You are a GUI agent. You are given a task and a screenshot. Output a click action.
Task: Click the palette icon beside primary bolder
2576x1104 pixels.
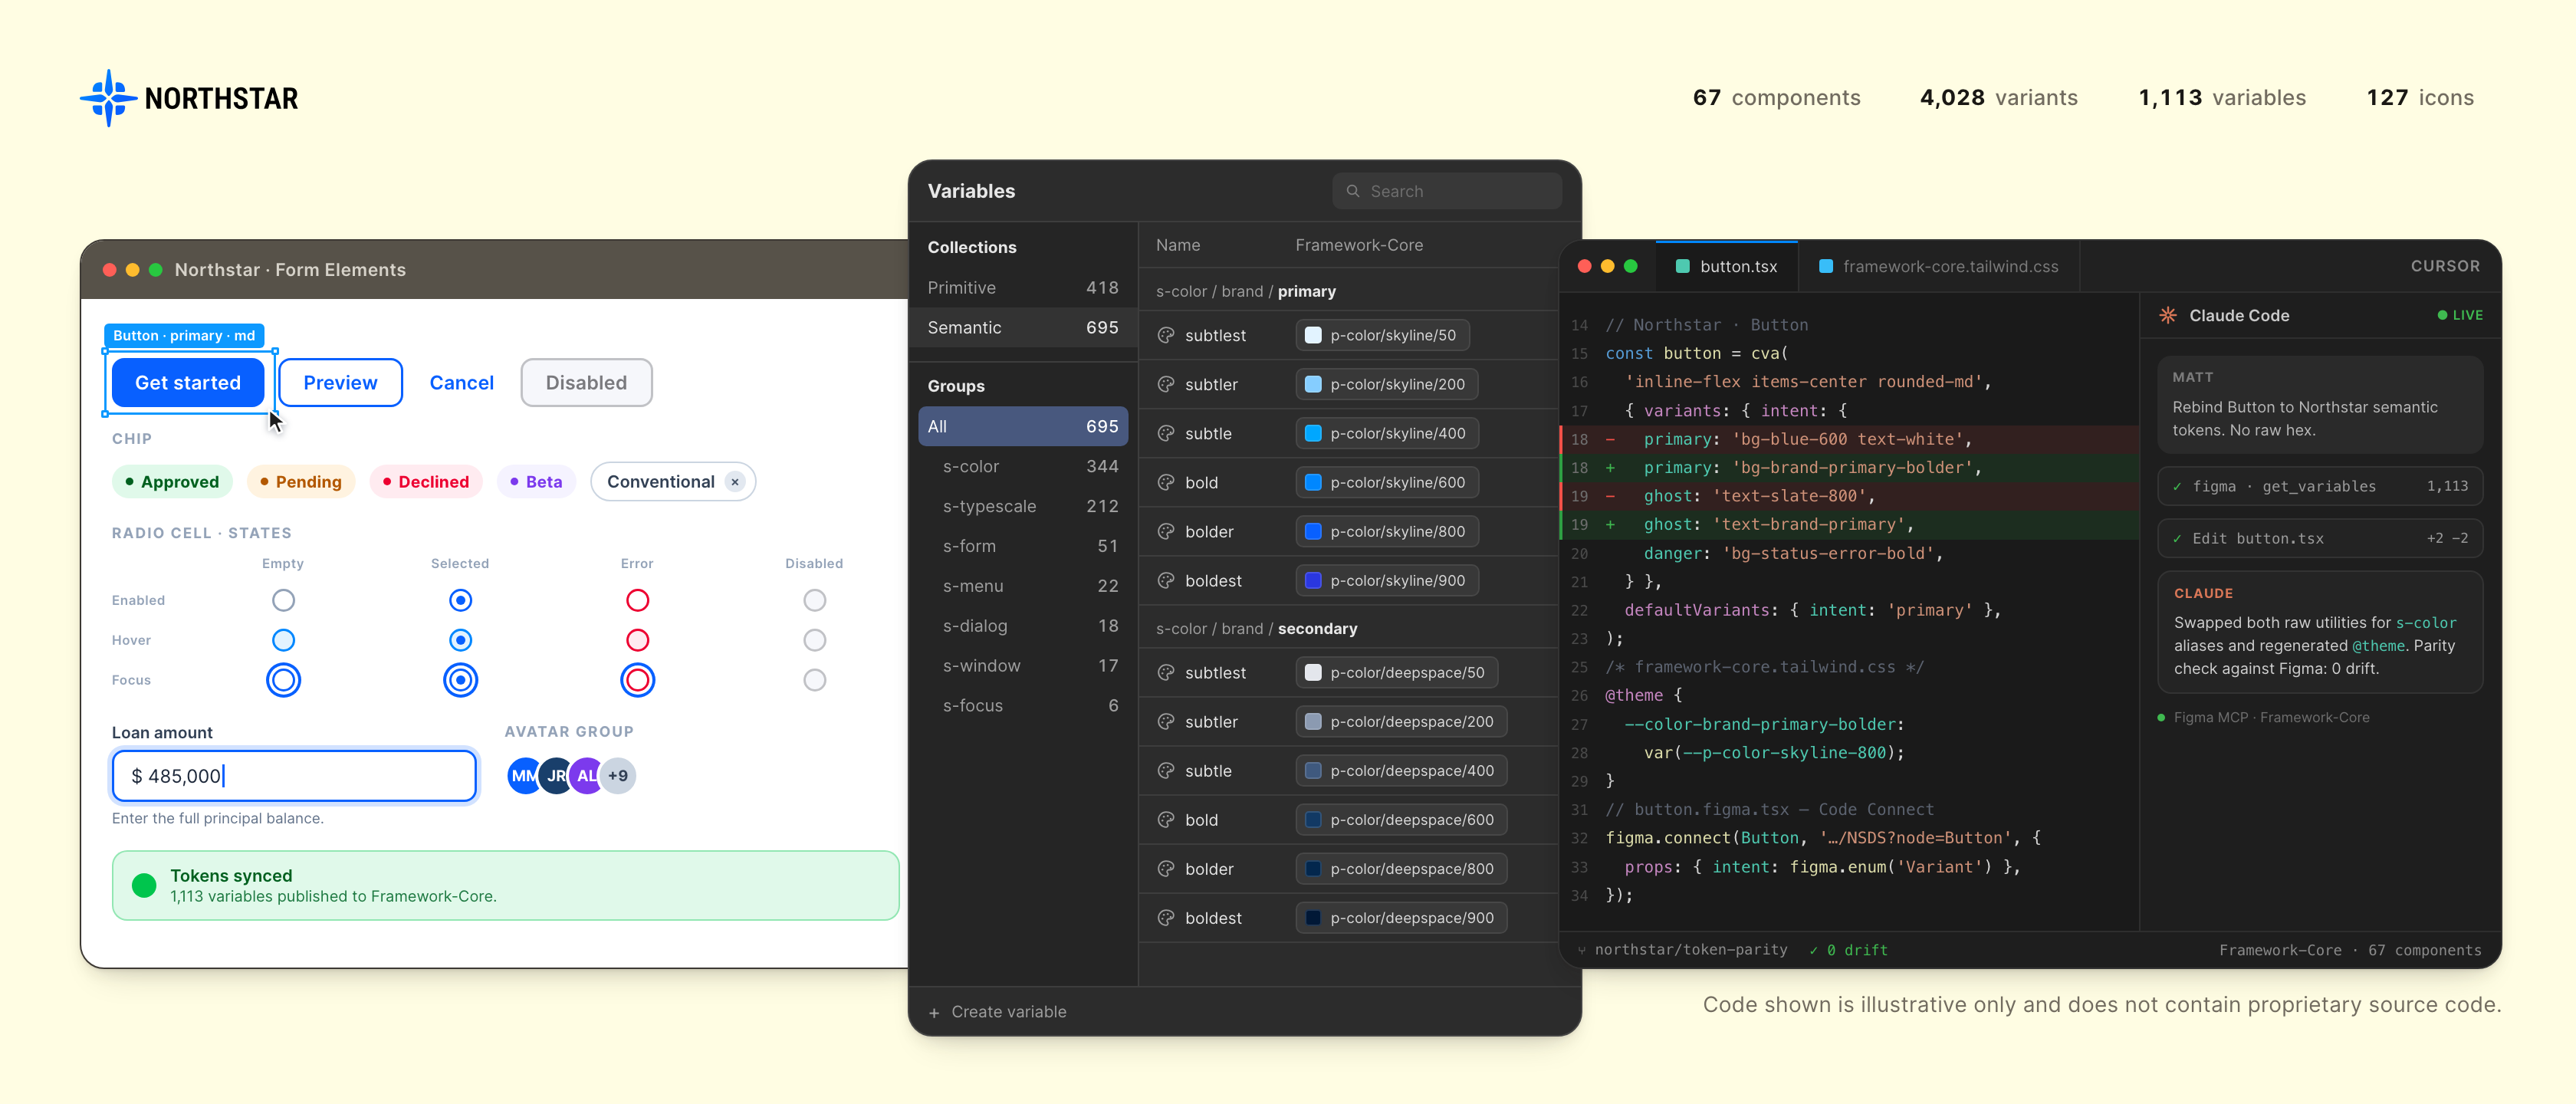pos(1165,531)
